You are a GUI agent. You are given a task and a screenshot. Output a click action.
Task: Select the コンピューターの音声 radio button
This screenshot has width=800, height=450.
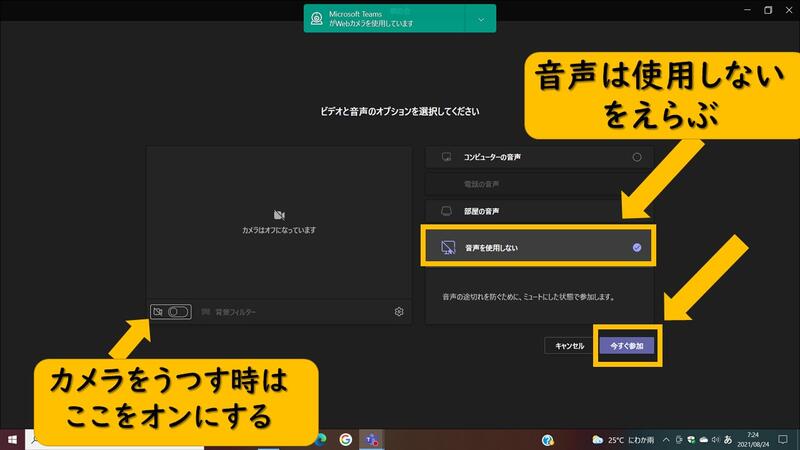[x=637, y=157]
